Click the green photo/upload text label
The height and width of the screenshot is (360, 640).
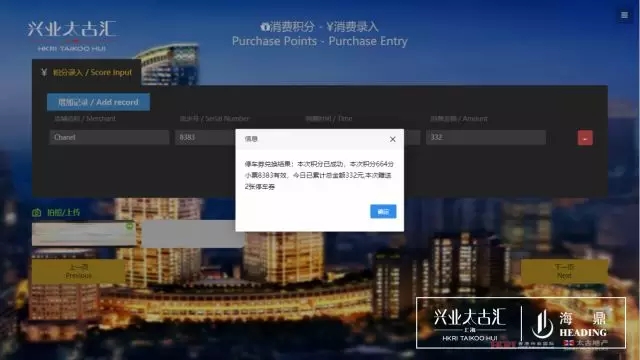coord(63,212)
